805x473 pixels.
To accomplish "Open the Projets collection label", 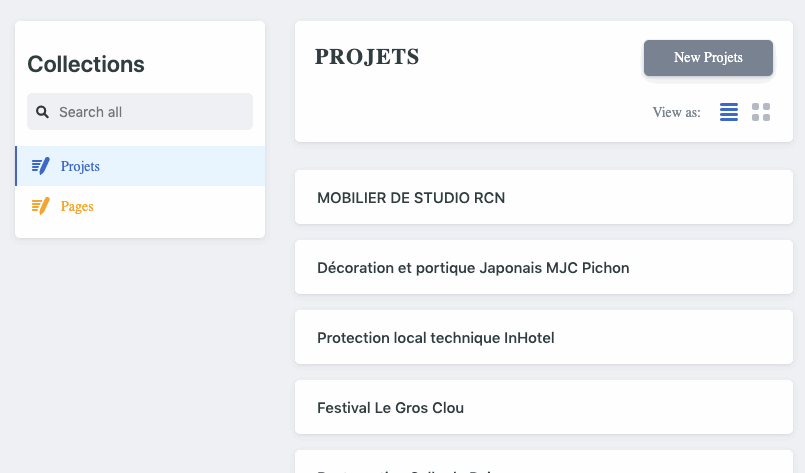I will pyautogui.click(x=80, y=166).
